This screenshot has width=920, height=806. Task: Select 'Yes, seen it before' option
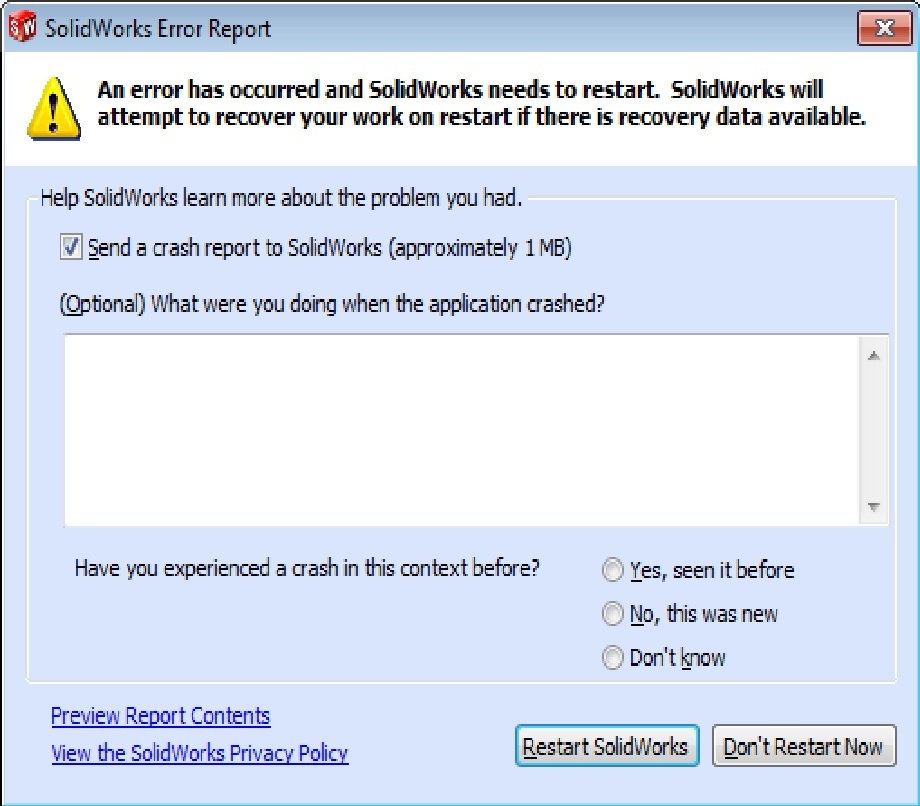tap(613, 570)
